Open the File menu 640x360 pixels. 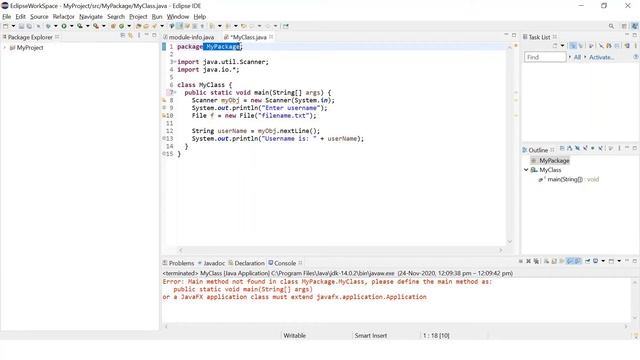(7, 17)
